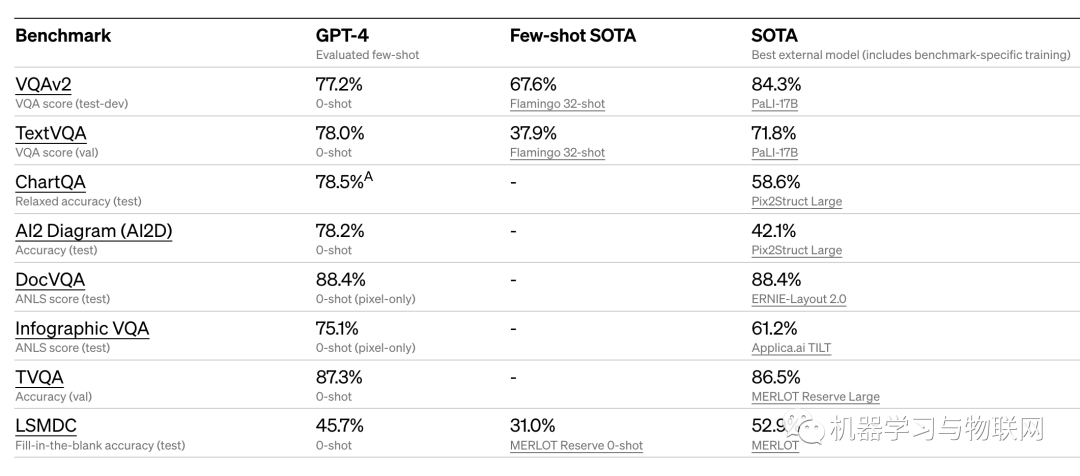Click the TVQA benchmark link
Screen dimensions: 1080x476
pyautogui.click(x=39, y=378)
